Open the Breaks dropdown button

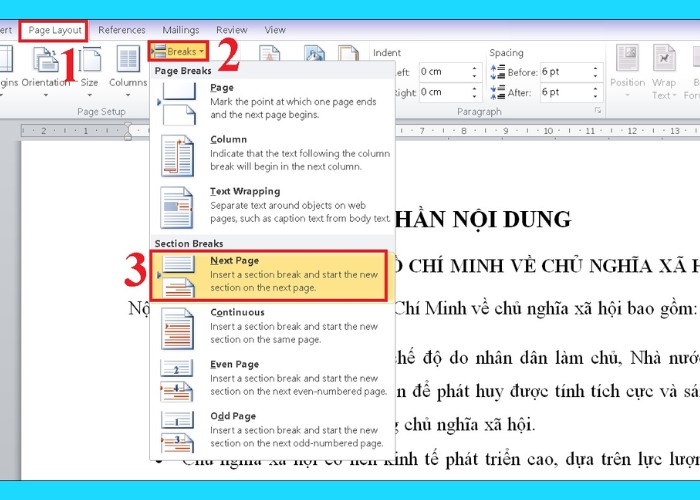coord(179,52)
